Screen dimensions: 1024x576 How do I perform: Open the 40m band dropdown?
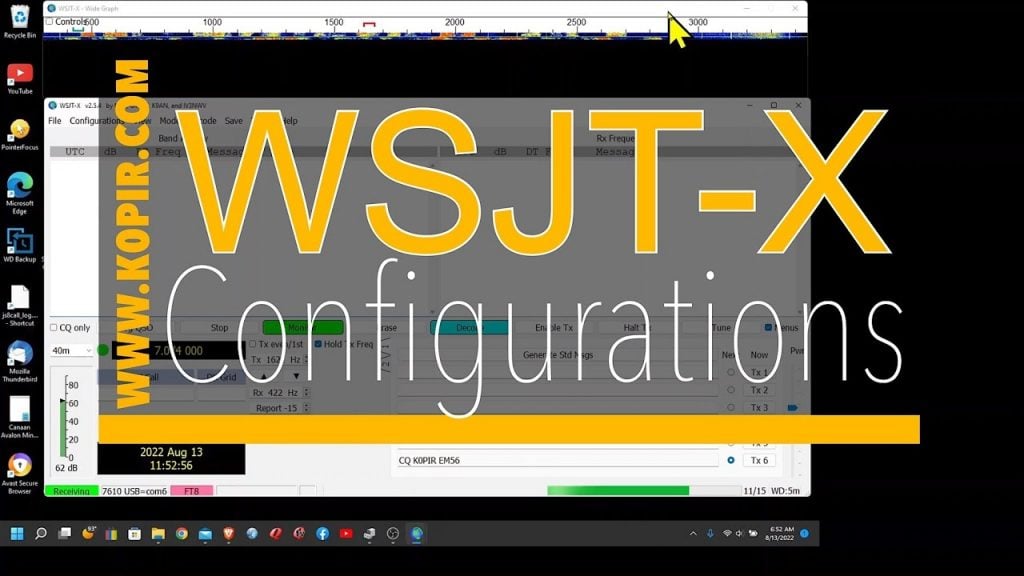[x=72, y=351]
